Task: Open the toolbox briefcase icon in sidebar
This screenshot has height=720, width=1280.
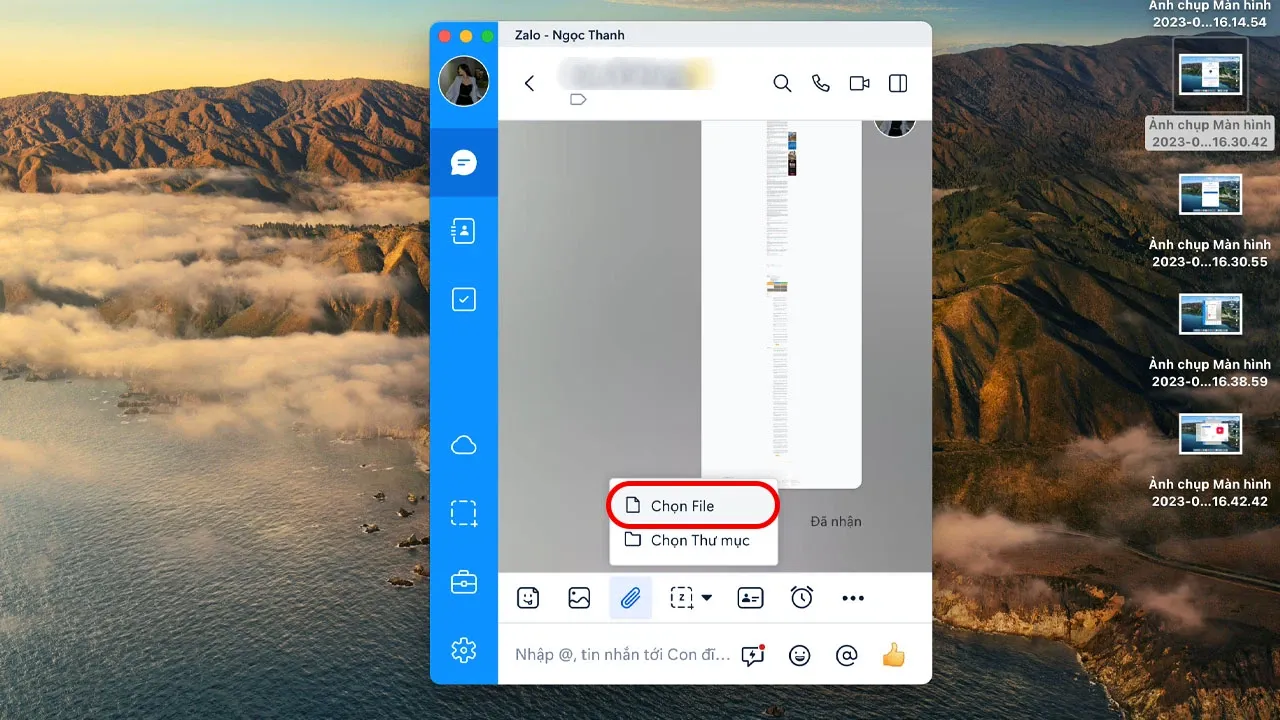Action: [x=464, y=581]
